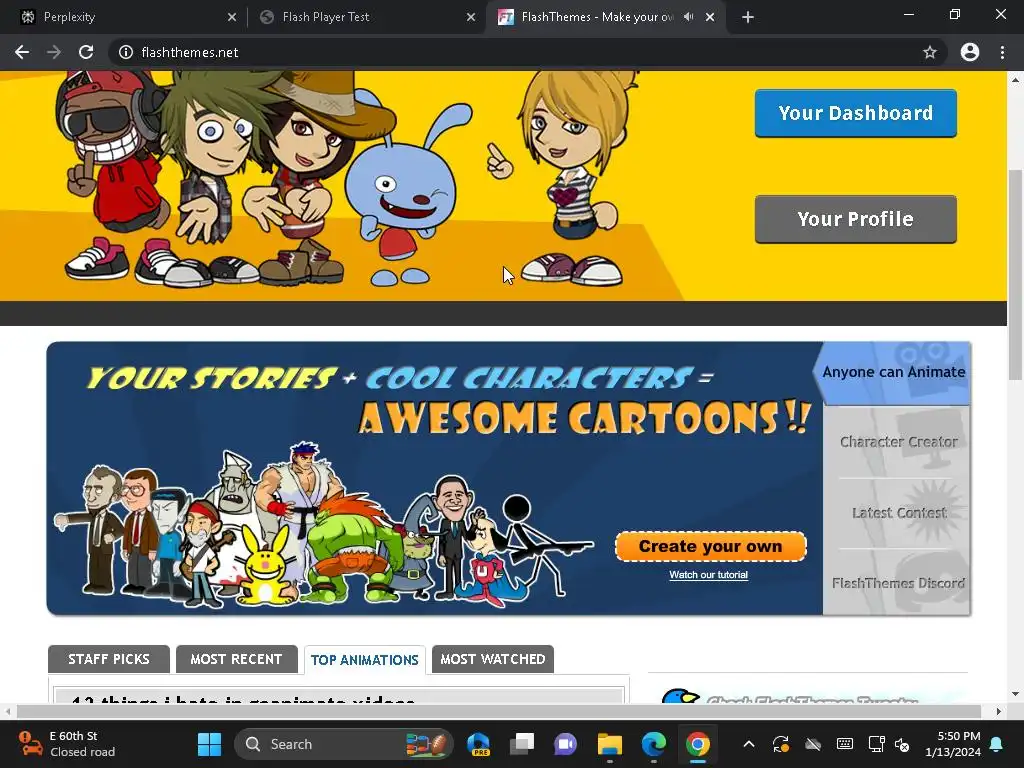Select the Top Animations tab
This screenshot has height=768, width=1024.
coord(364,660)
